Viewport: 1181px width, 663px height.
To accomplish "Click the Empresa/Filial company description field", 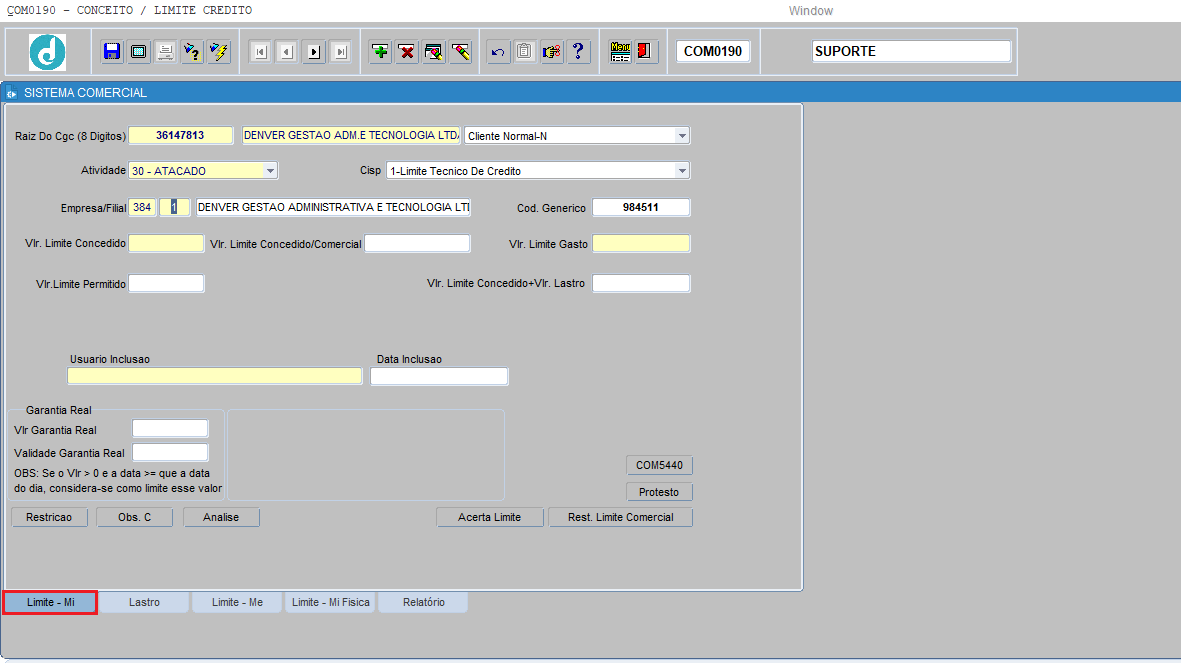I will 333,207.
